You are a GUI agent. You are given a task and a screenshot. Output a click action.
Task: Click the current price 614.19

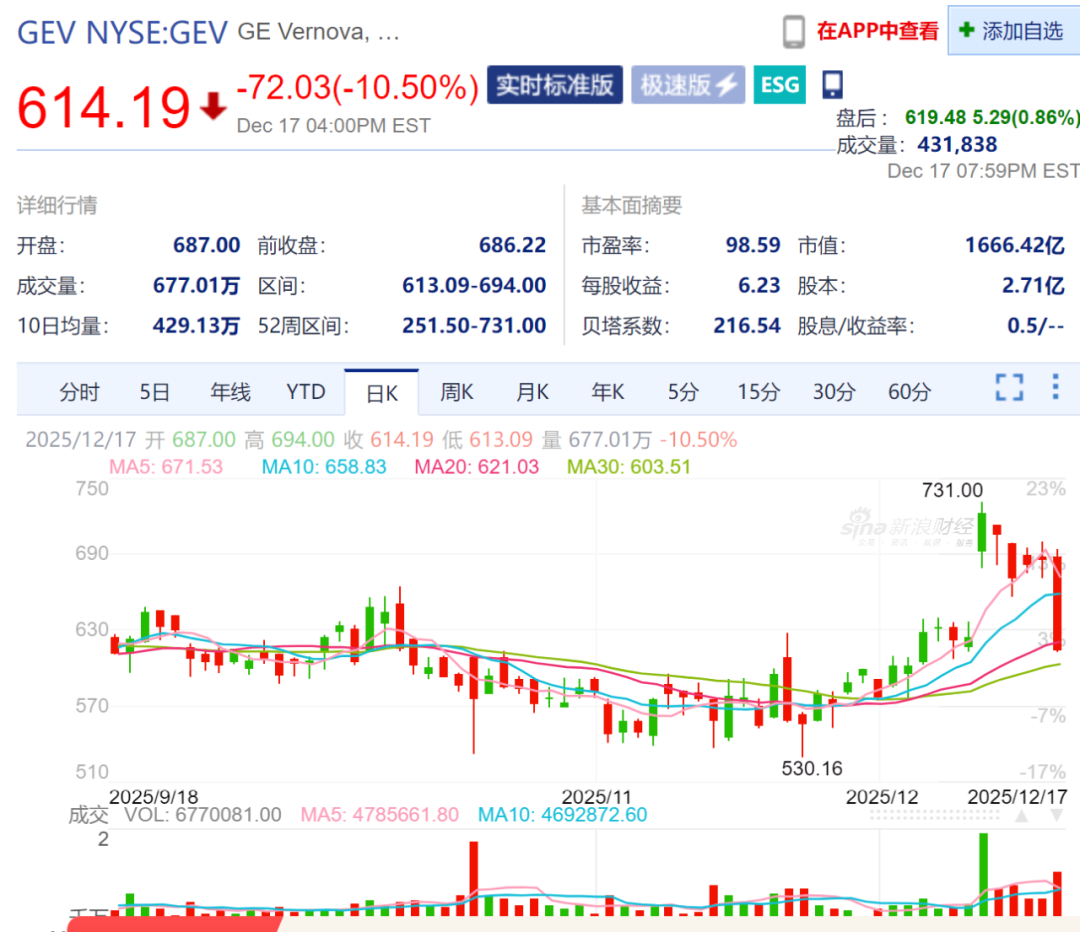coord(103,107)
